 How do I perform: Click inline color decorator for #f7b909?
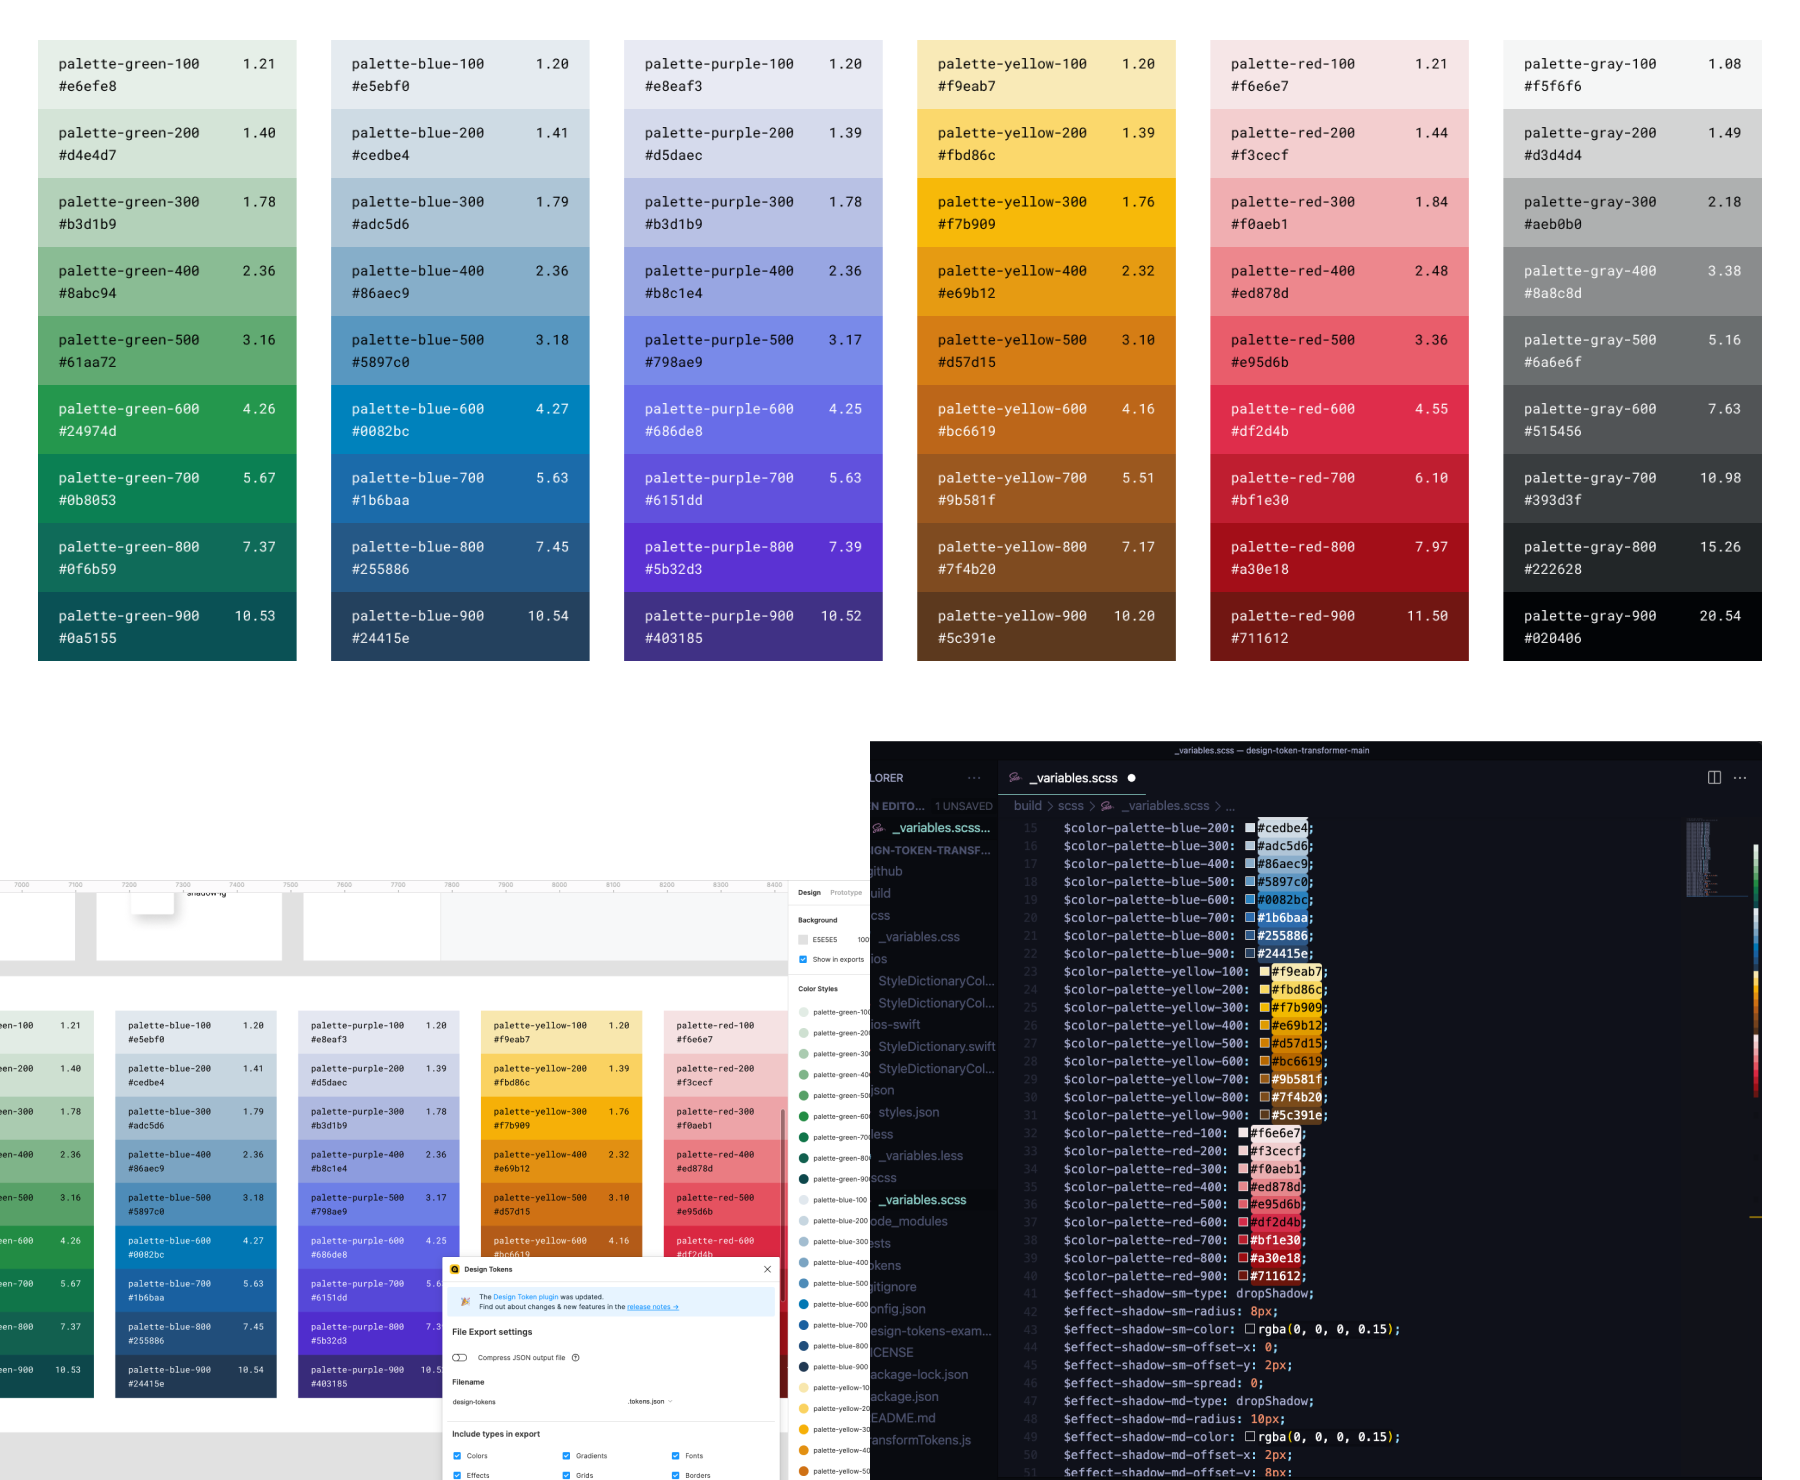point(1264,1007)
